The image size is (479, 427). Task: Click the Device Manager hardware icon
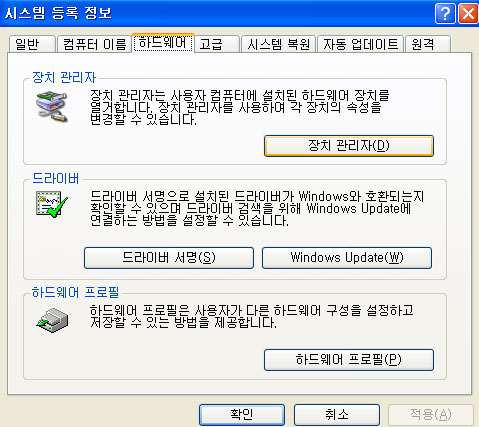52,107
